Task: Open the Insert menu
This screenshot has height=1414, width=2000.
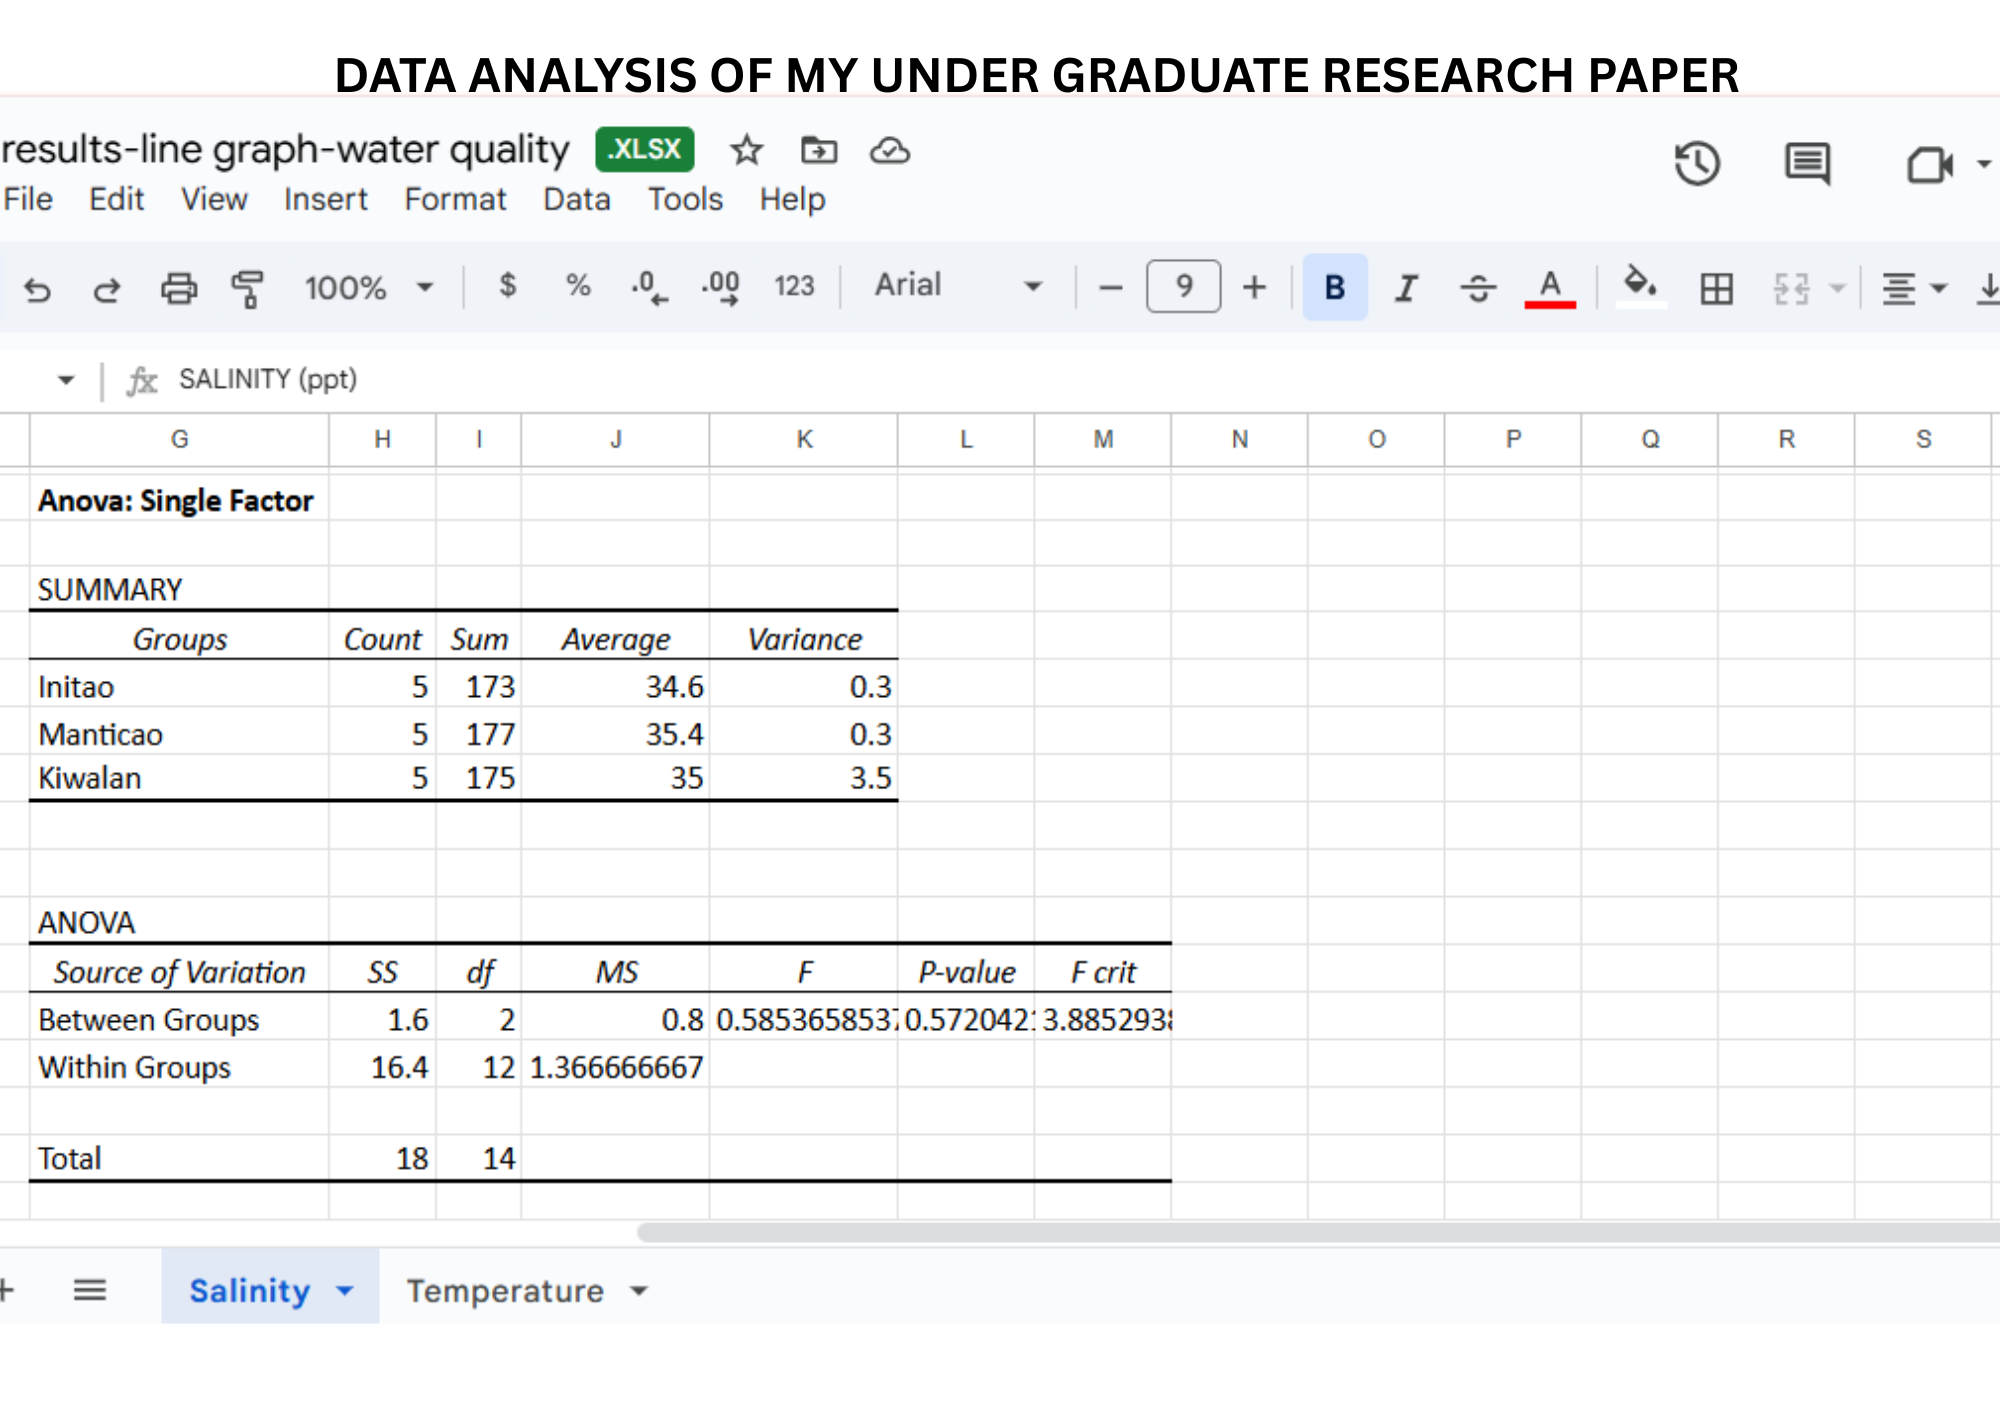Action: click(x=326, y=199)
